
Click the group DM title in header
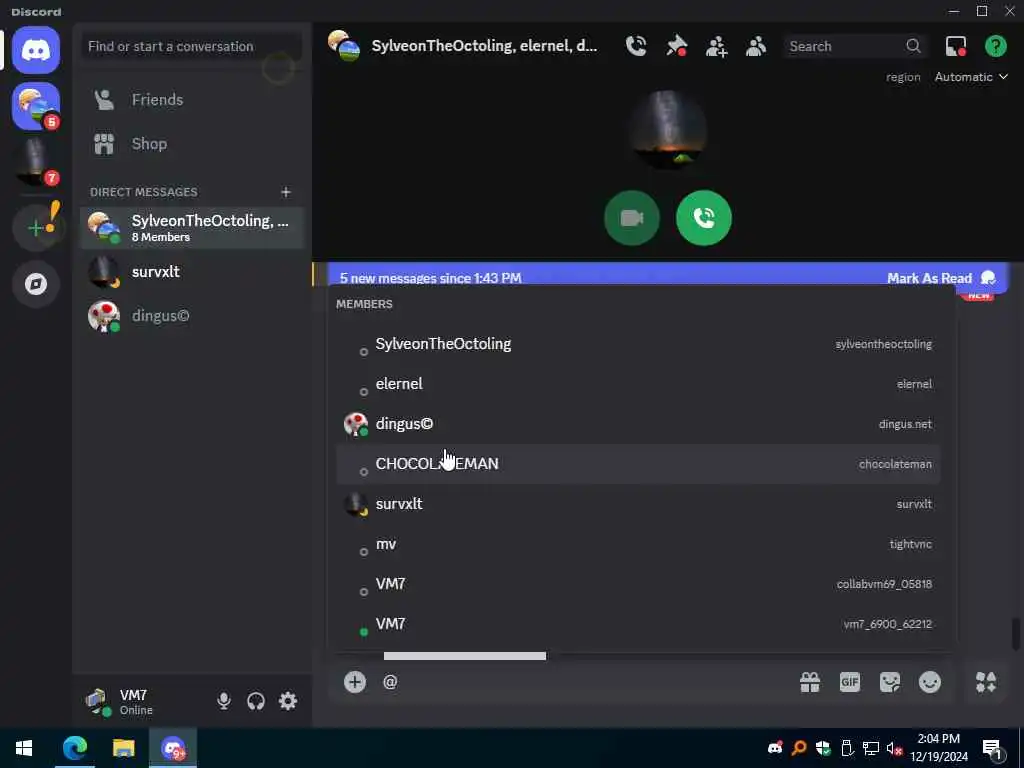click(484, 46)
